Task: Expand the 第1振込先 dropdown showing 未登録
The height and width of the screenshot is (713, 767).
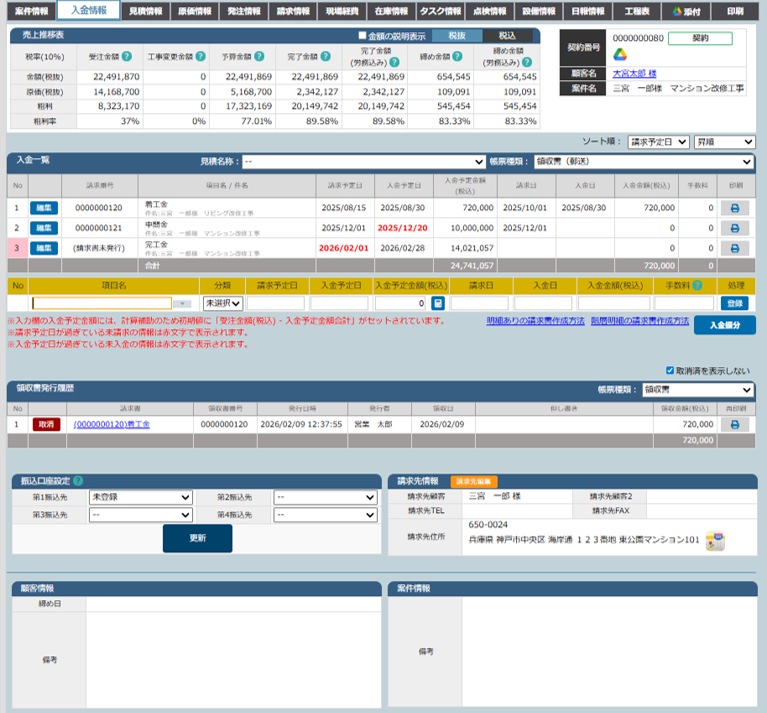Action: pyautogui.click(x=140, y=497)
